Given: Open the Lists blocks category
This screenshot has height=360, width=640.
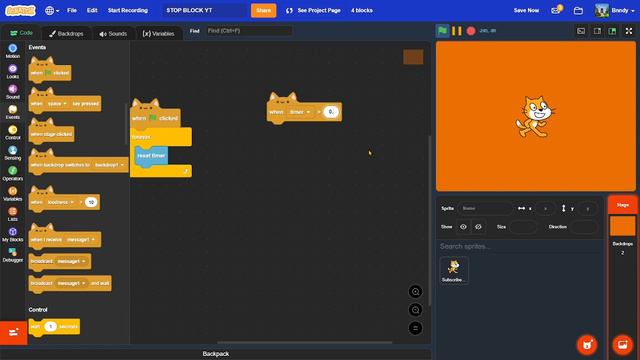Looking at the screenshot, I should 13,214.
